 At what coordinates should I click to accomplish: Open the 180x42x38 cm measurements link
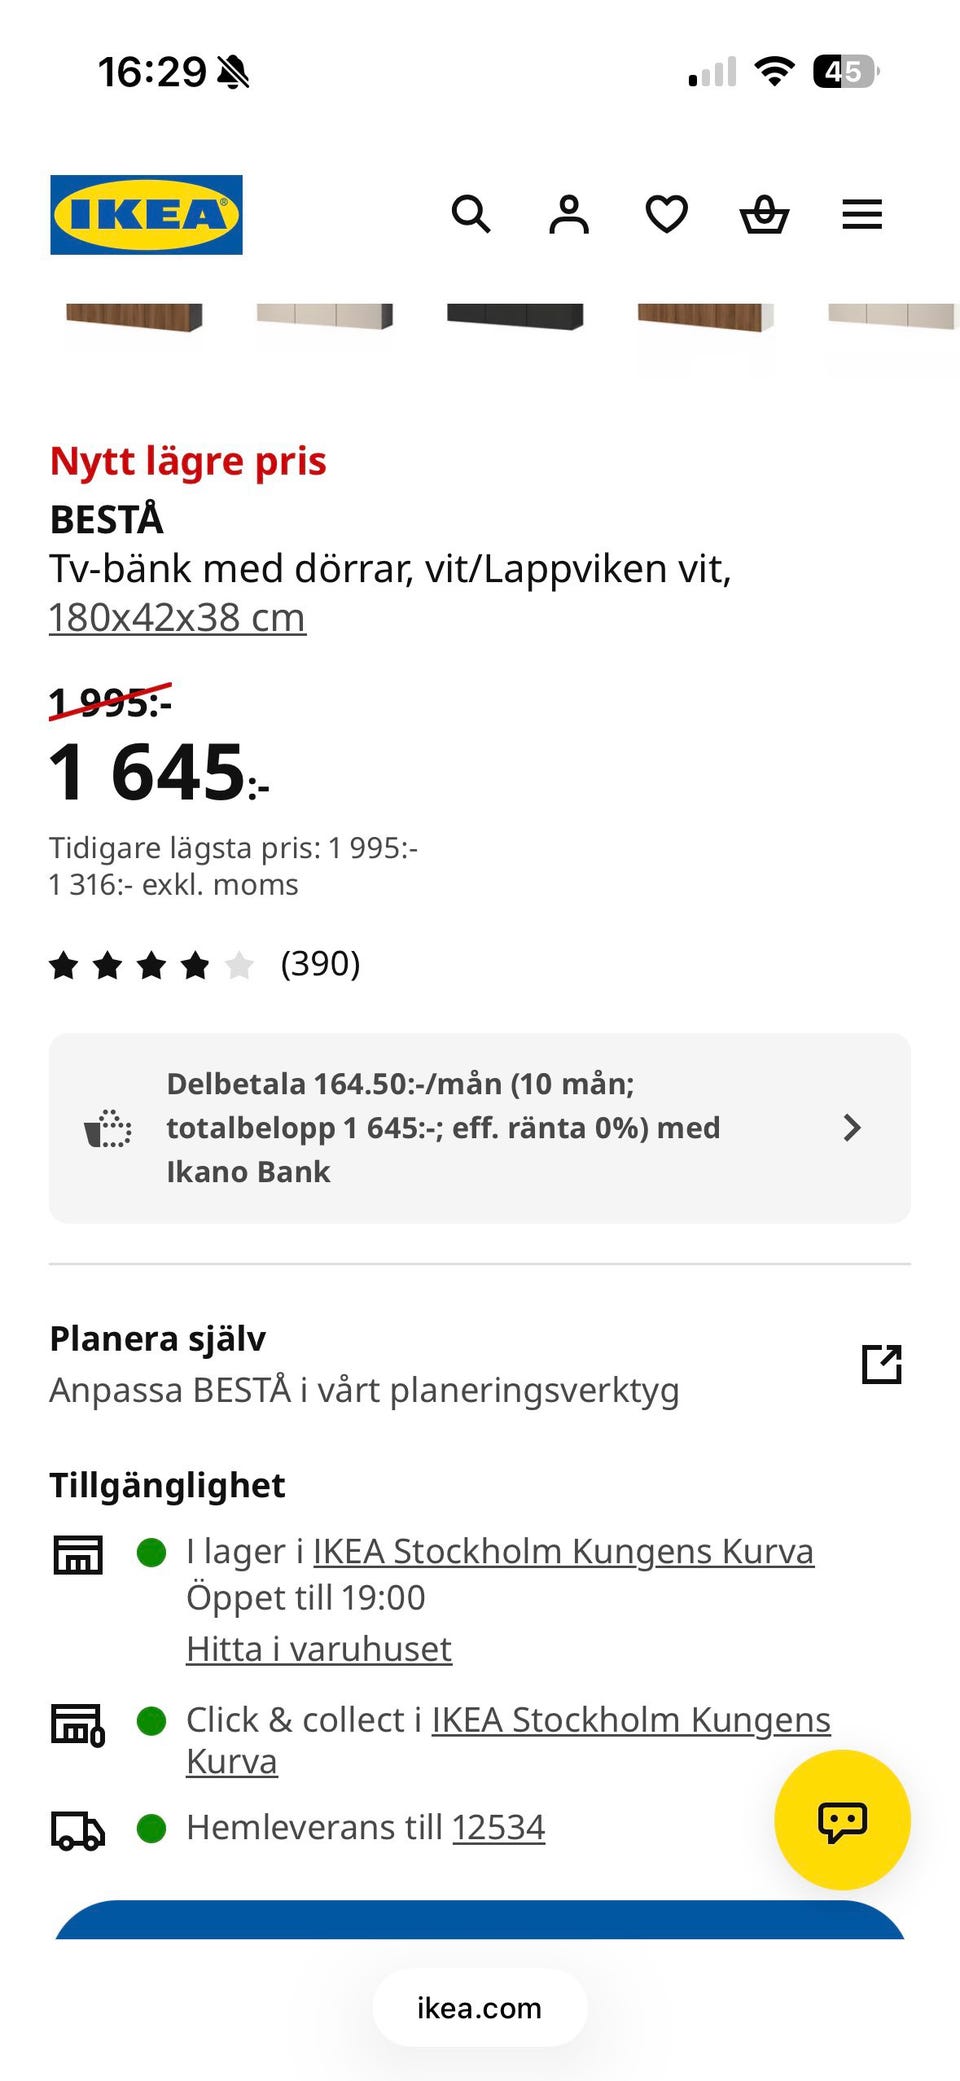[177, 618]
